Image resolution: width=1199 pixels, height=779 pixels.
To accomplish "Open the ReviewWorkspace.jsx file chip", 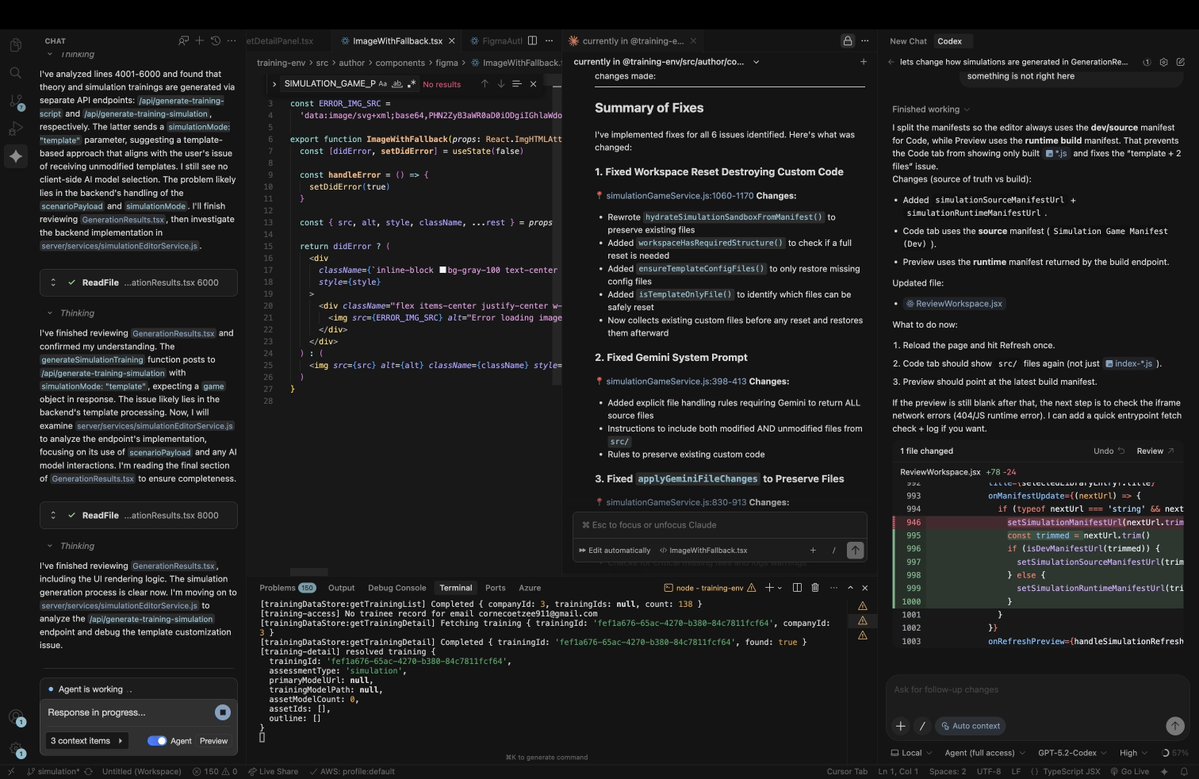I will [954, 303].
